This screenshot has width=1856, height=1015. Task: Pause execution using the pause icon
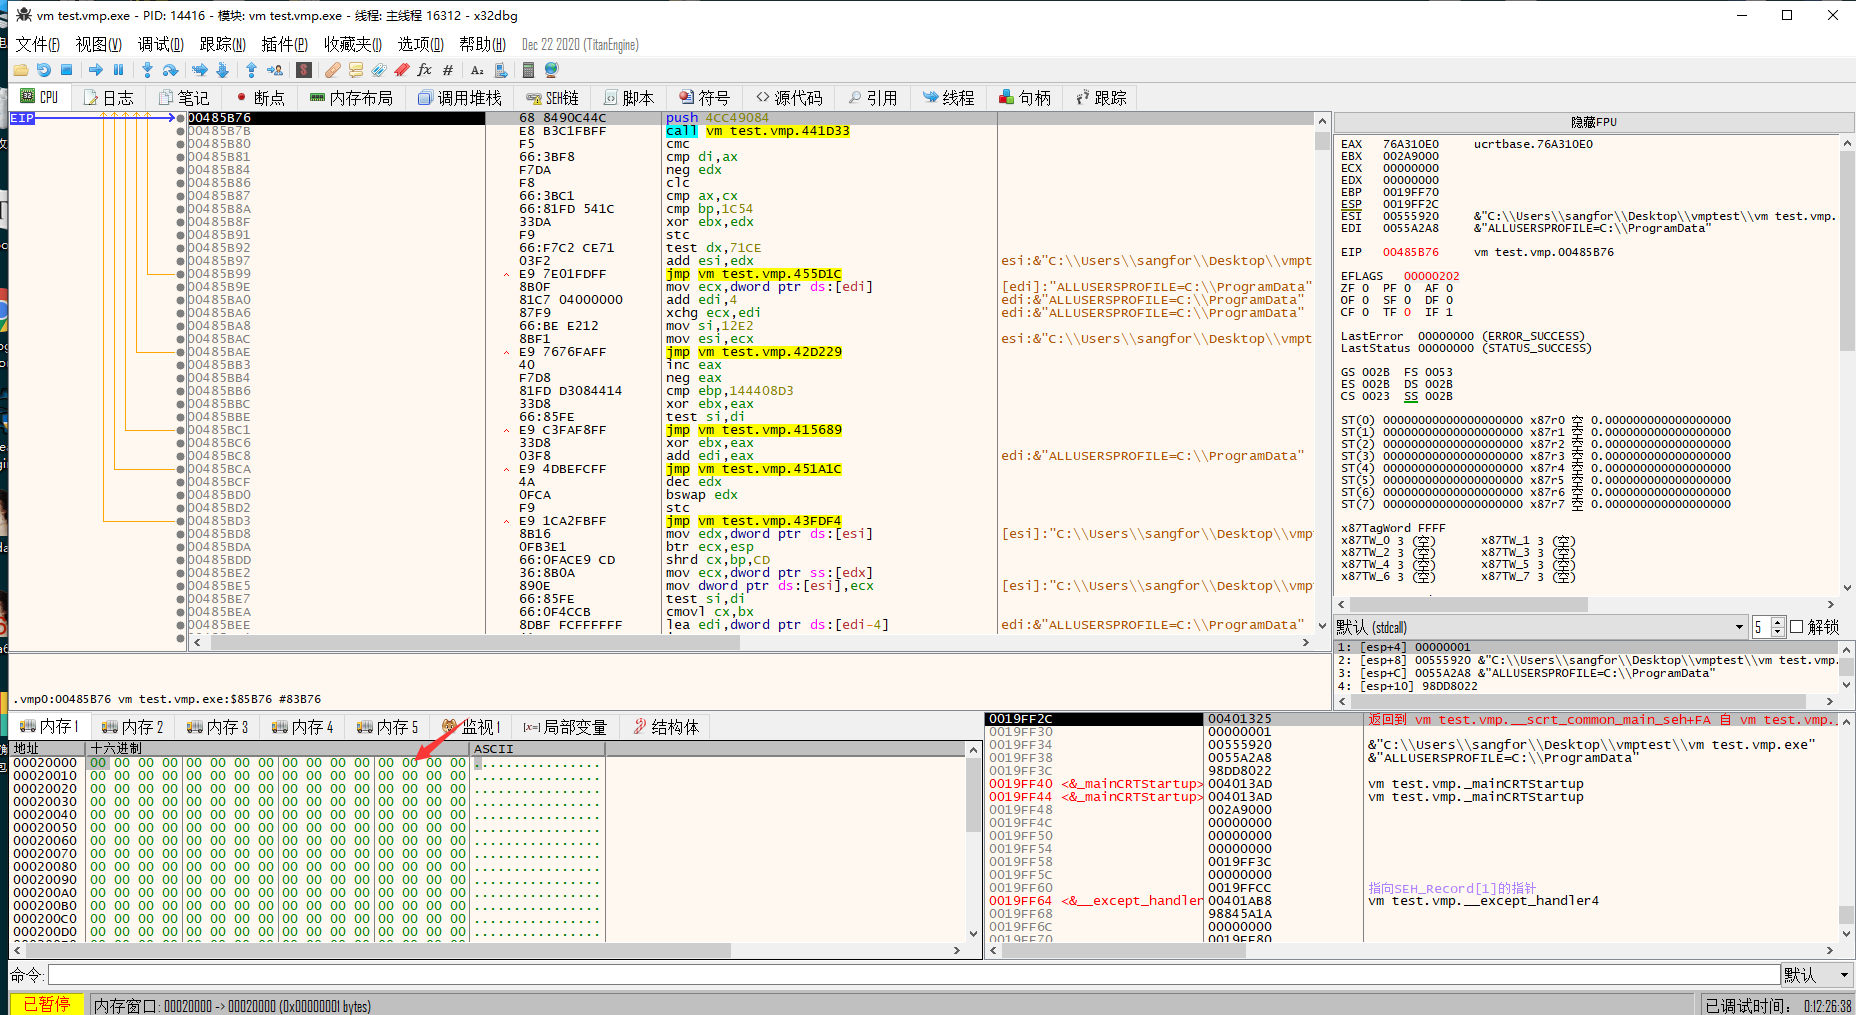click(118, 70)
